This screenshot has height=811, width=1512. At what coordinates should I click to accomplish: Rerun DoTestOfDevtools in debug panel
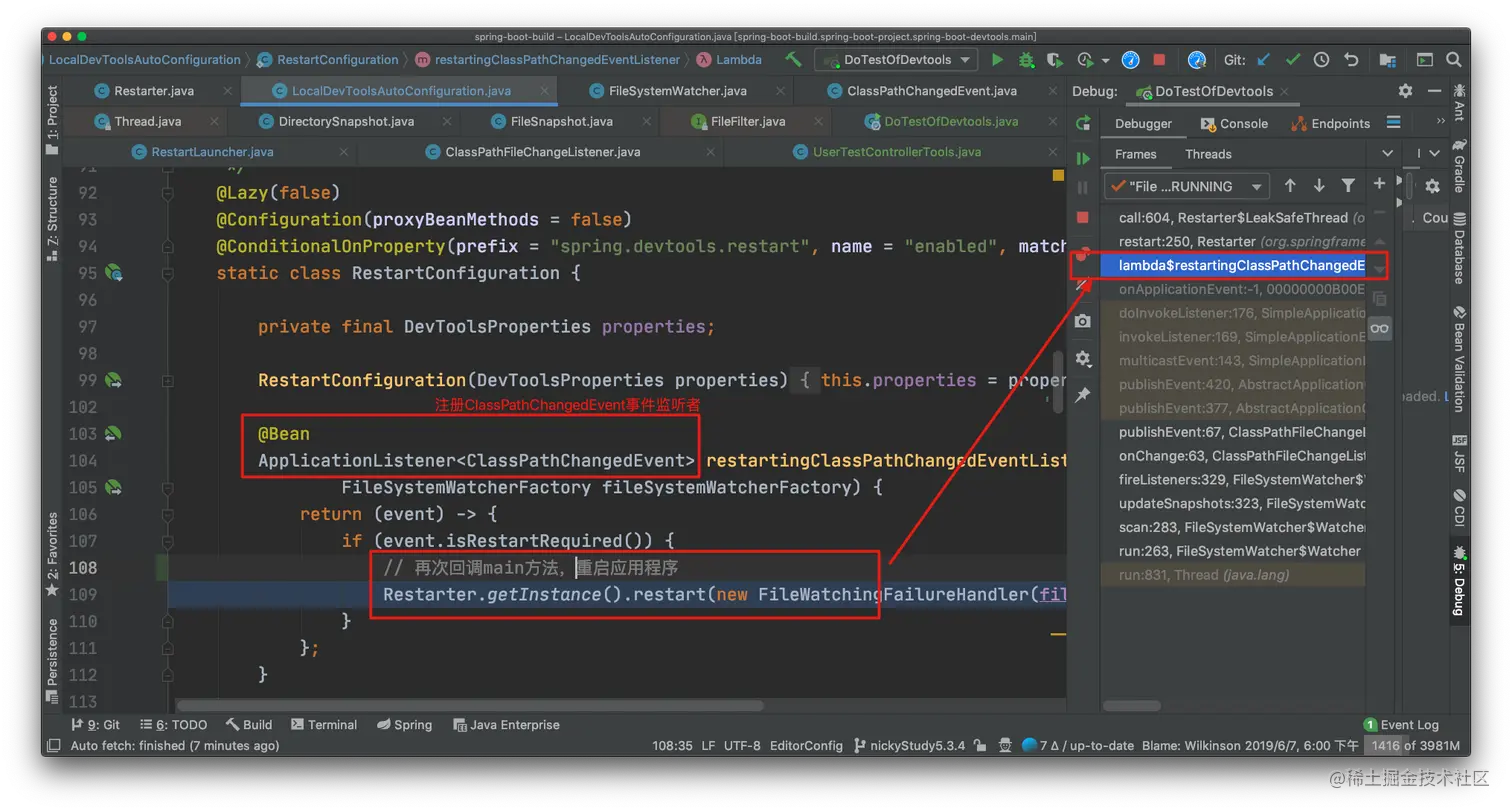pos(1083,123)
